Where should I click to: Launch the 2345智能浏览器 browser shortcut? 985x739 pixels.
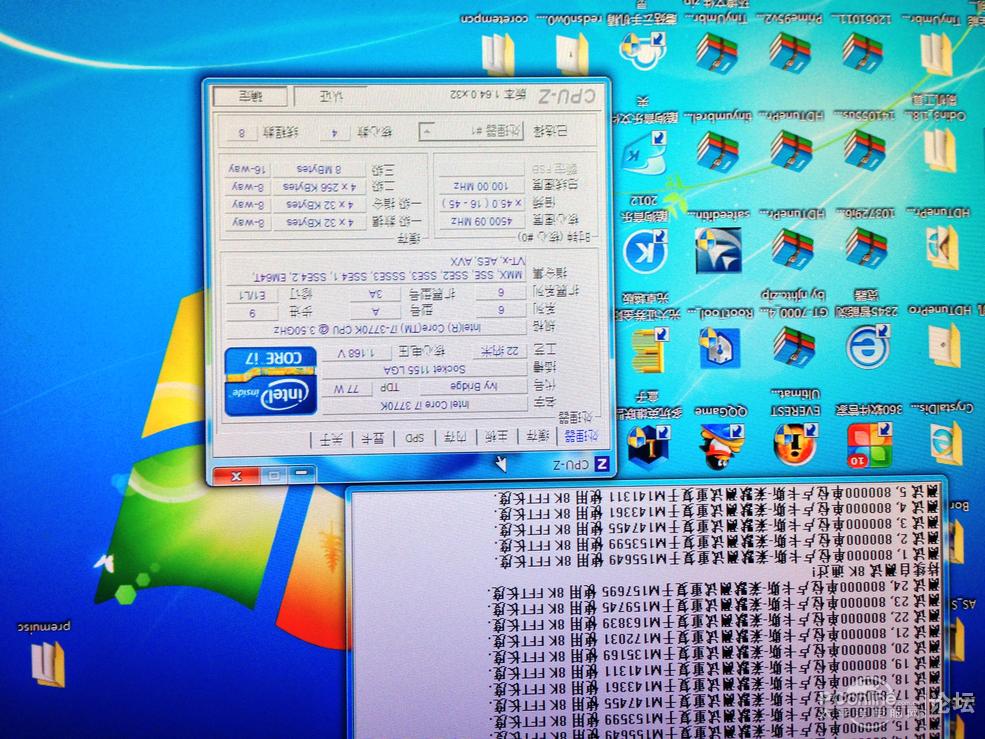tap(868, 347)
